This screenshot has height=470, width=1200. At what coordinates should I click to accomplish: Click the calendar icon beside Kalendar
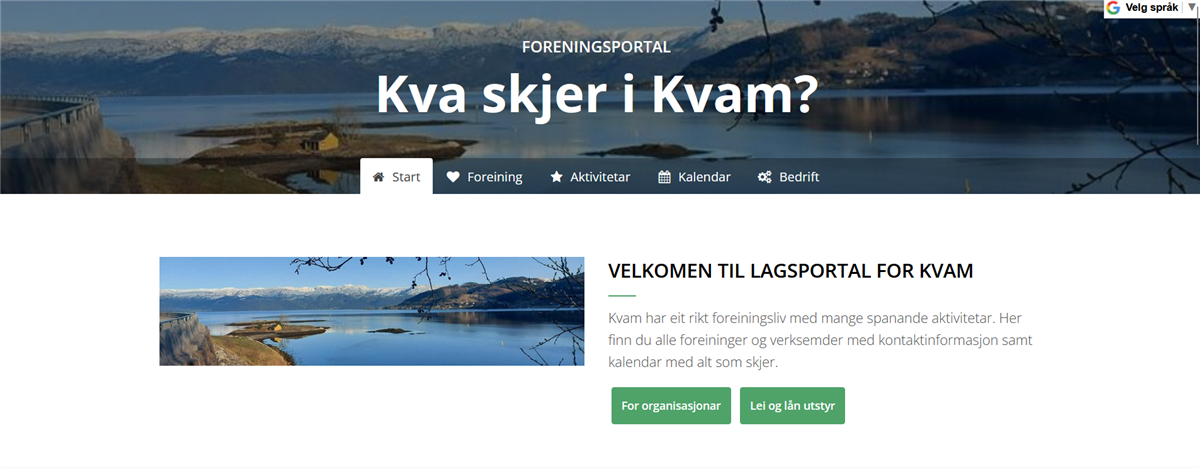click(664, 177)
